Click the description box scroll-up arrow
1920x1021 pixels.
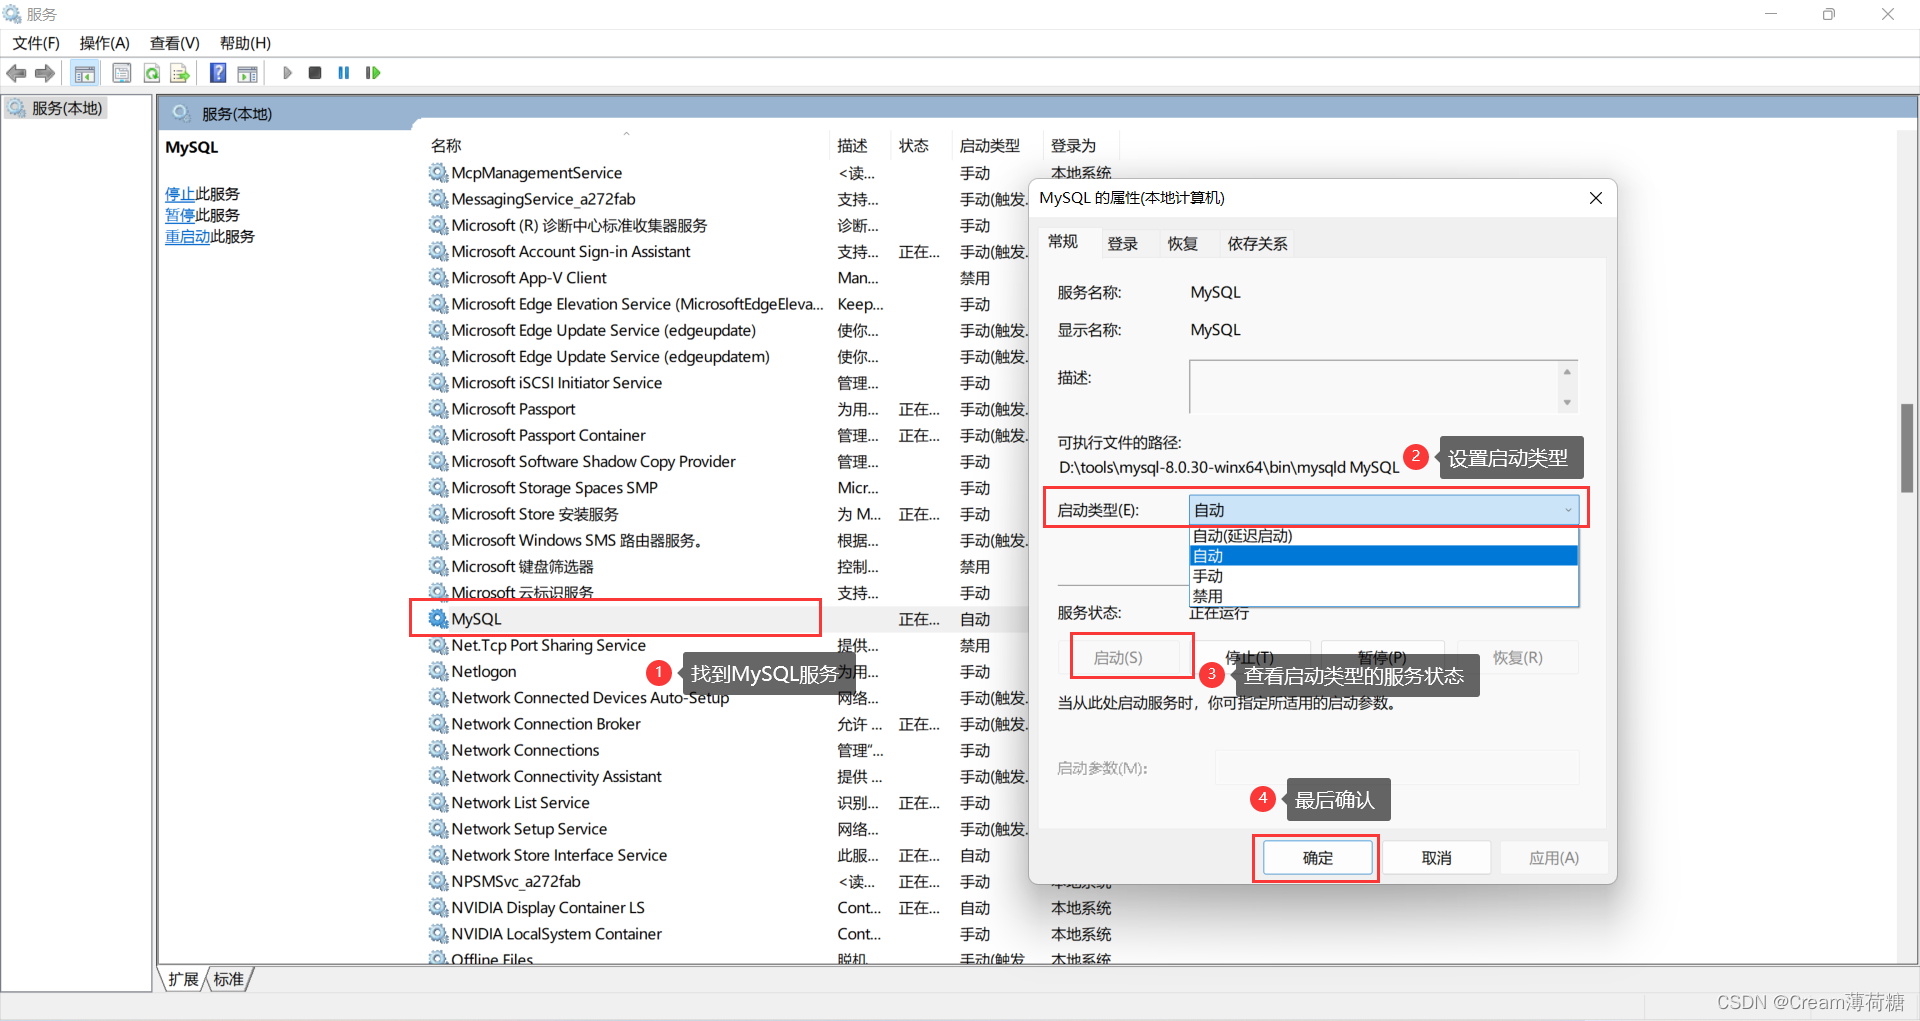coord(1567,372)
